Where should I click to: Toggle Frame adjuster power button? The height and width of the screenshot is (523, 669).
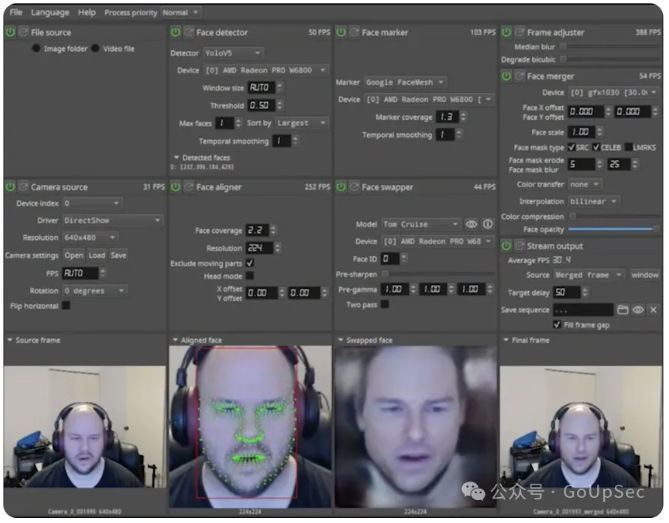[x=506, y=32]
